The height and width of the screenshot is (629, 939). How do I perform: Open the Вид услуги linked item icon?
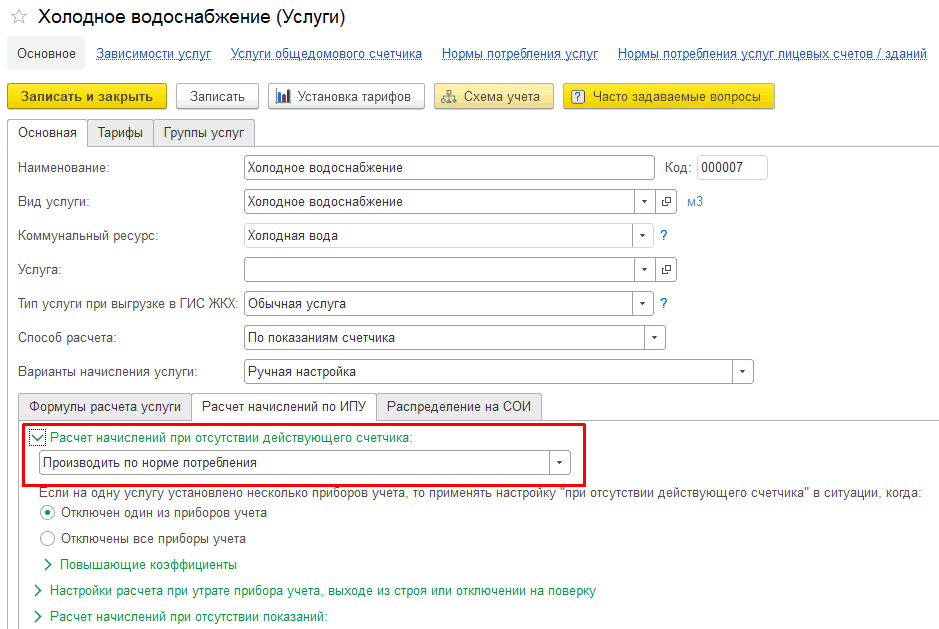(x=667, y=202)
